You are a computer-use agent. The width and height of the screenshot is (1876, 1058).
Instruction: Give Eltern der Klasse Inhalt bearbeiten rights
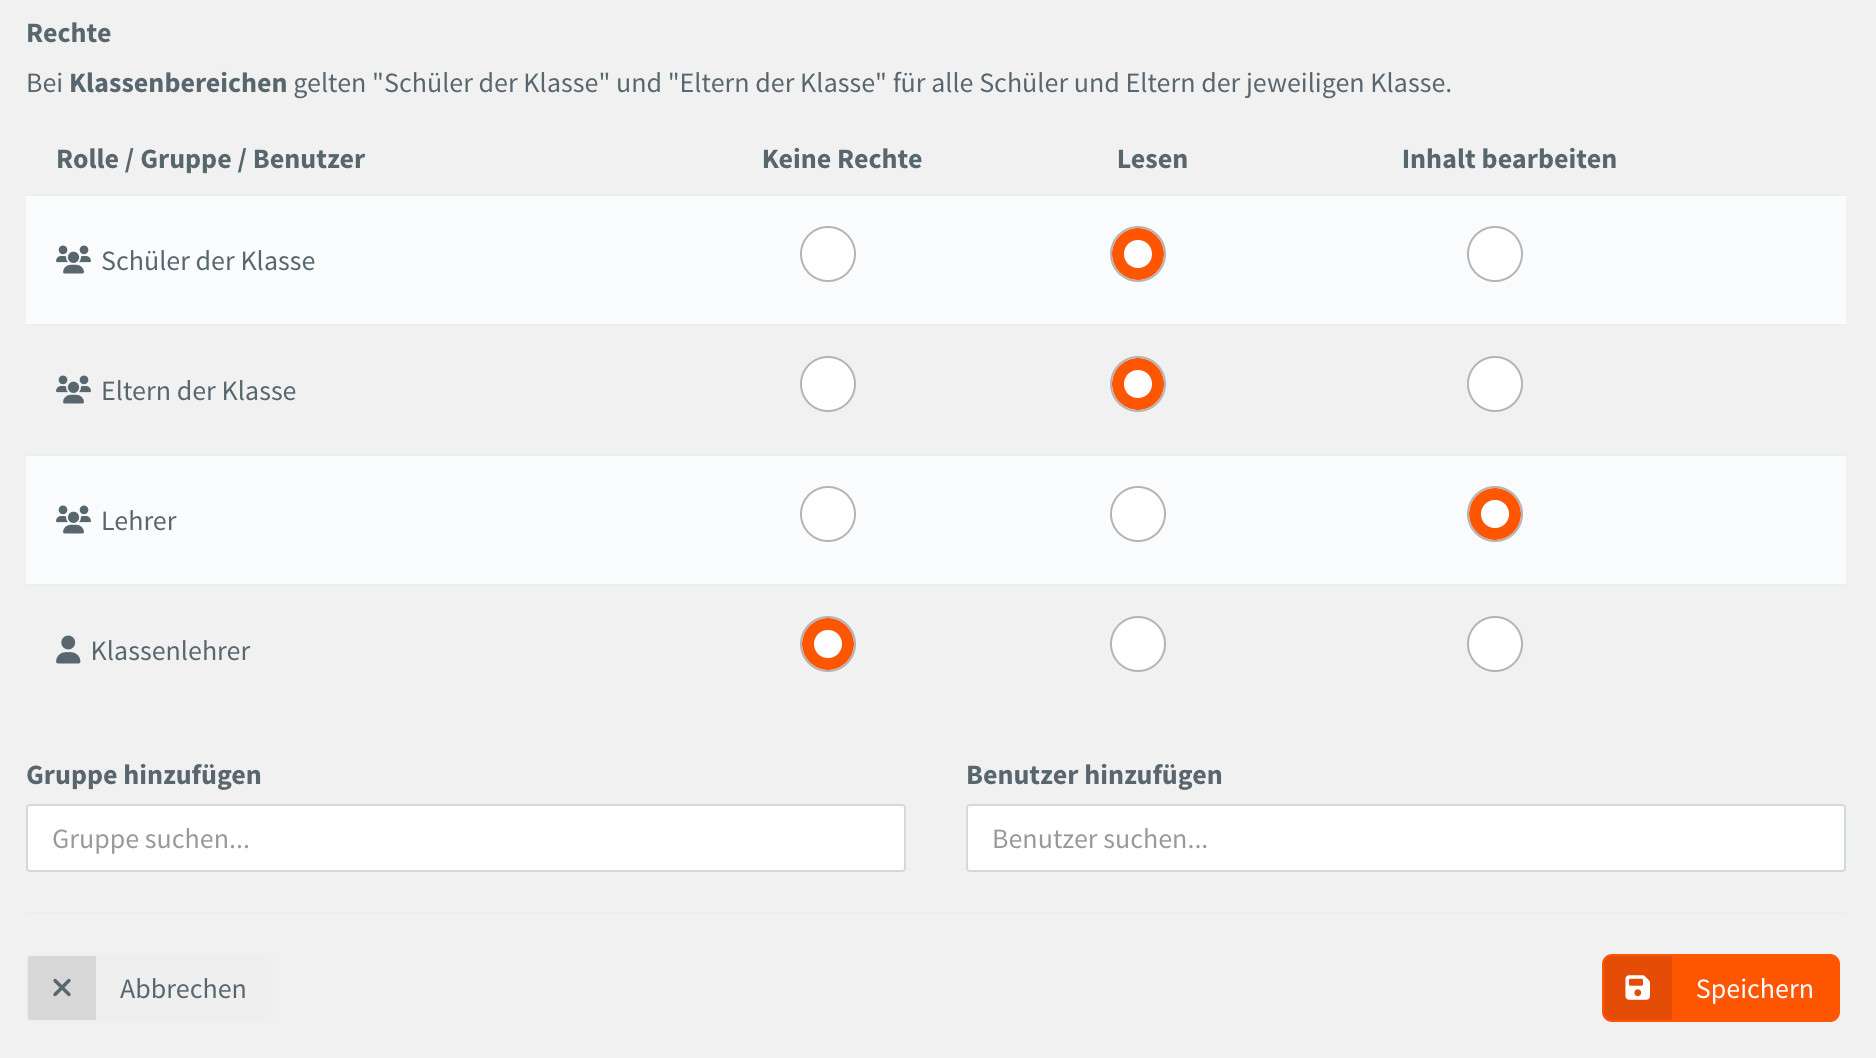(x=1495, y=384)
